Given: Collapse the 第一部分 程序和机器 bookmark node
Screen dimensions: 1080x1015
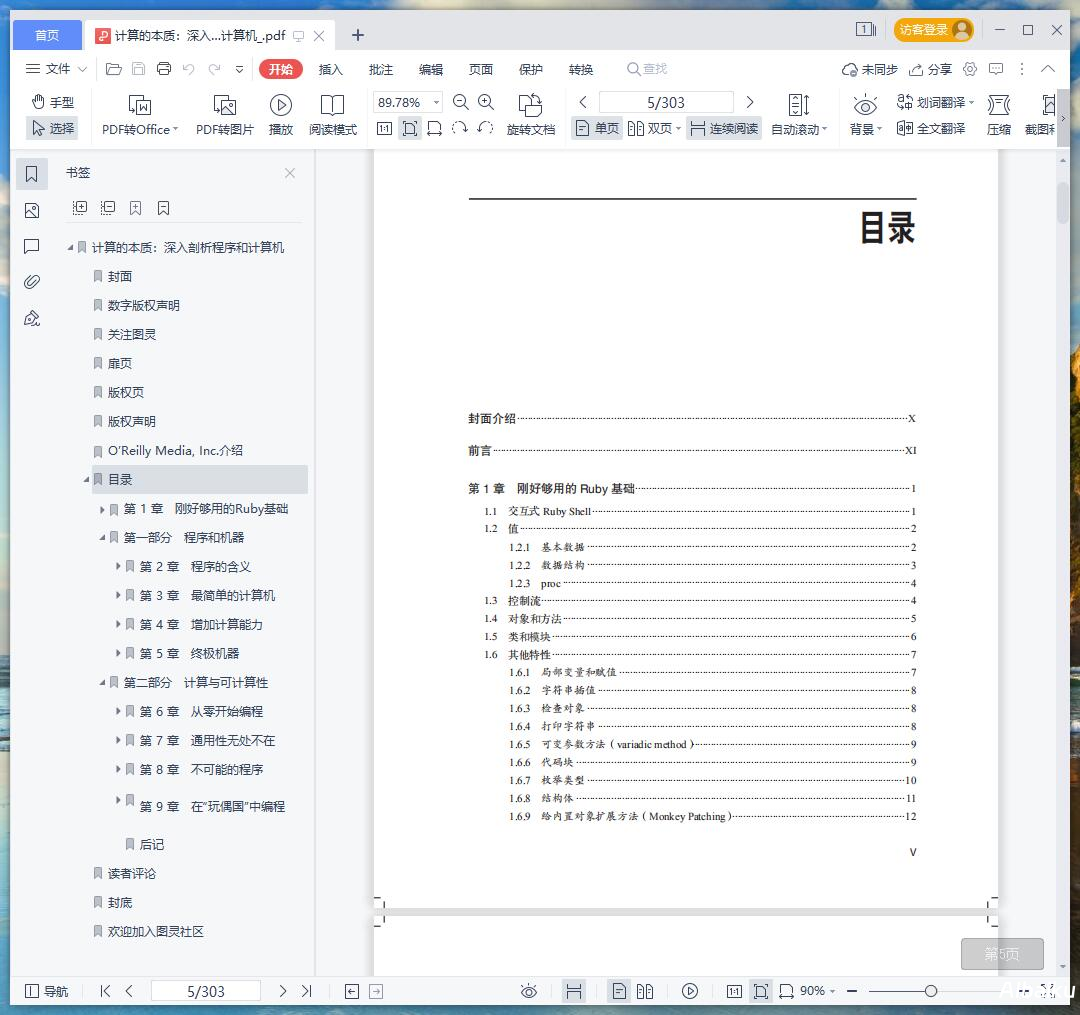Looking at the screenshot, I should pos(104,537).
